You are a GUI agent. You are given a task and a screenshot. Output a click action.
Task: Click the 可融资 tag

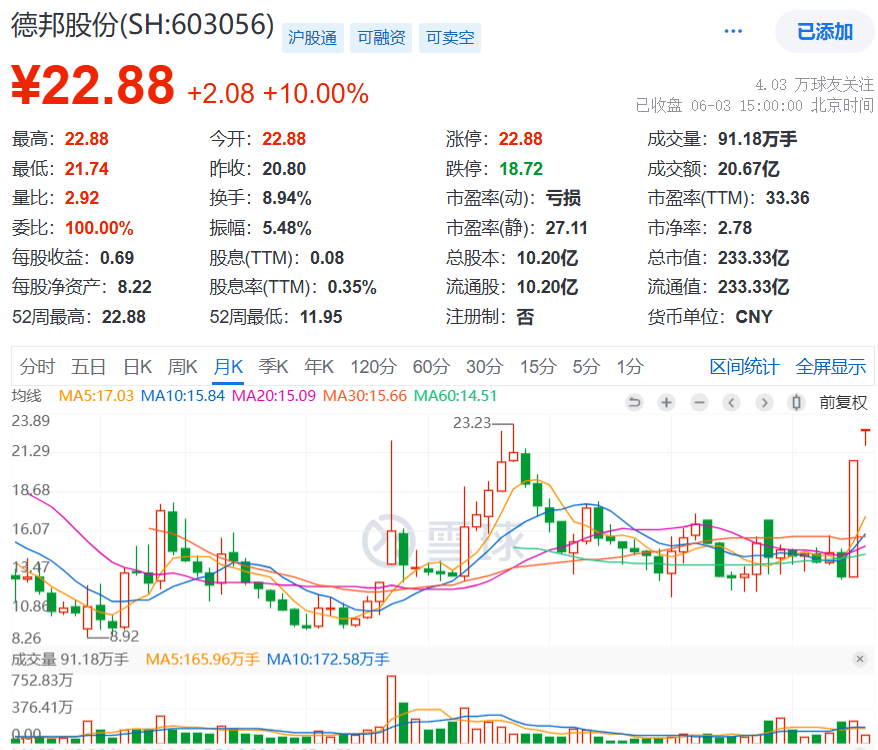381,38
